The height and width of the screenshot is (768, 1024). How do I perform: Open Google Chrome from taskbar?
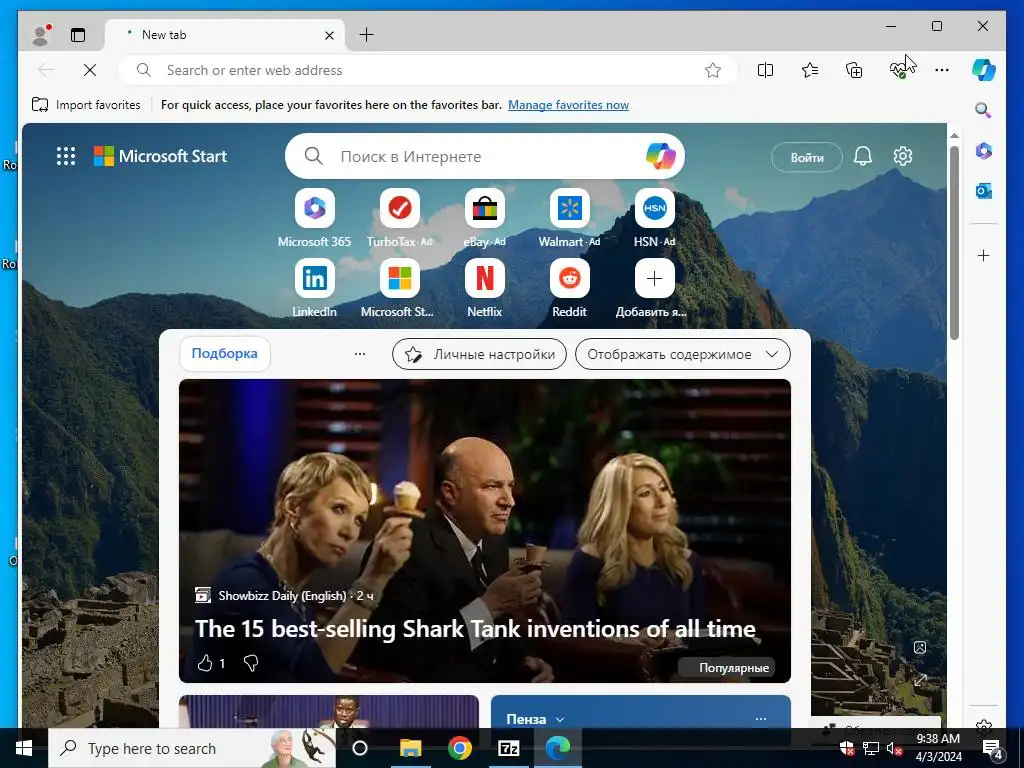460,748
